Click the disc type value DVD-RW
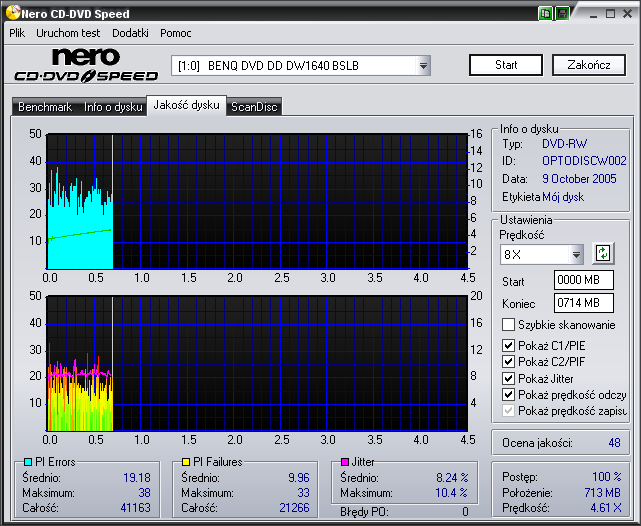 [565, 144]
